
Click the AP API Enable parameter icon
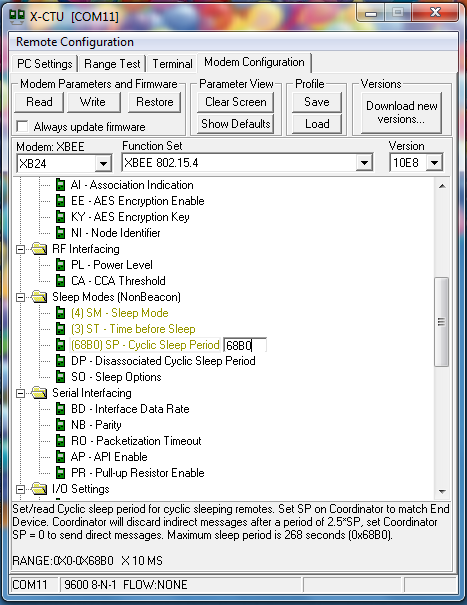(x=60, y=457)
